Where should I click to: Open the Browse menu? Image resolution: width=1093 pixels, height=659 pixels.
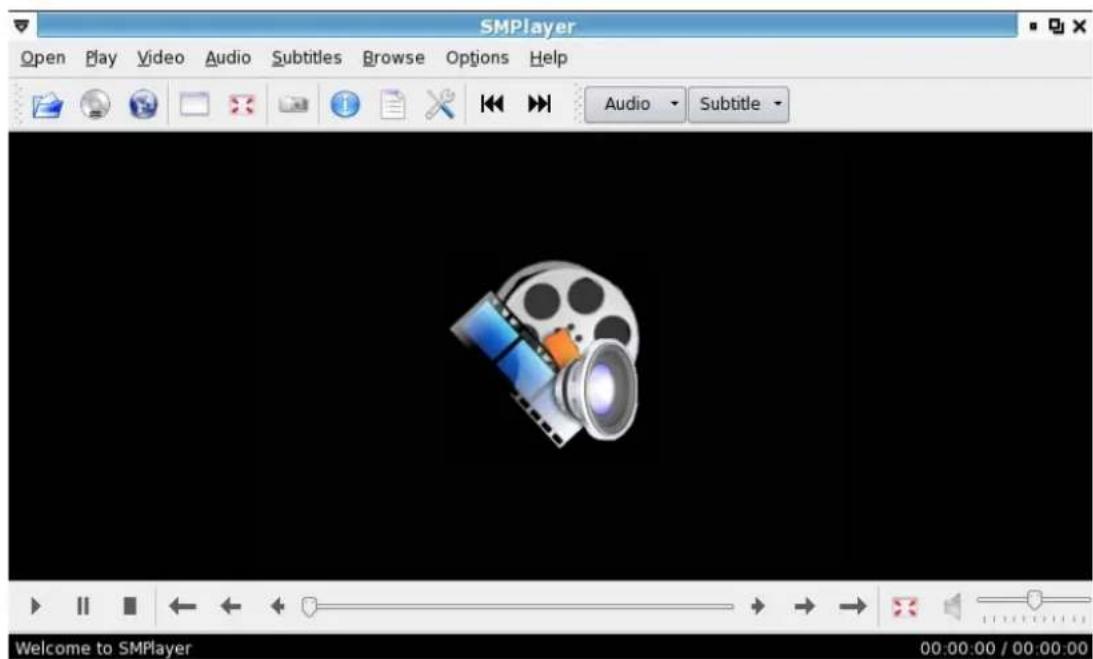point(393,58)
